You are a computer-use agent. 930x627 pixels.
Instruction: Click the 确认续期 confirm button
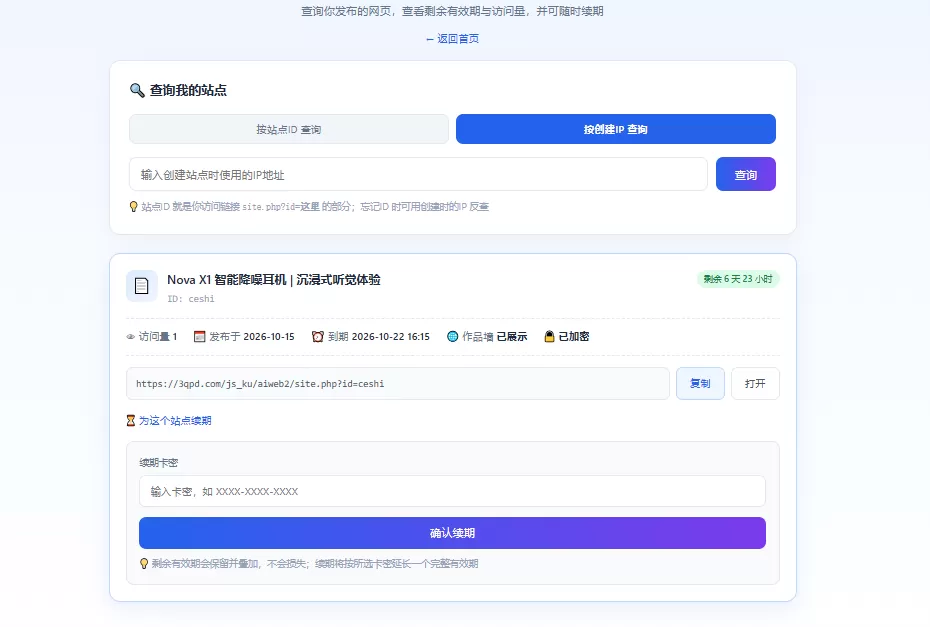(453, 533)
